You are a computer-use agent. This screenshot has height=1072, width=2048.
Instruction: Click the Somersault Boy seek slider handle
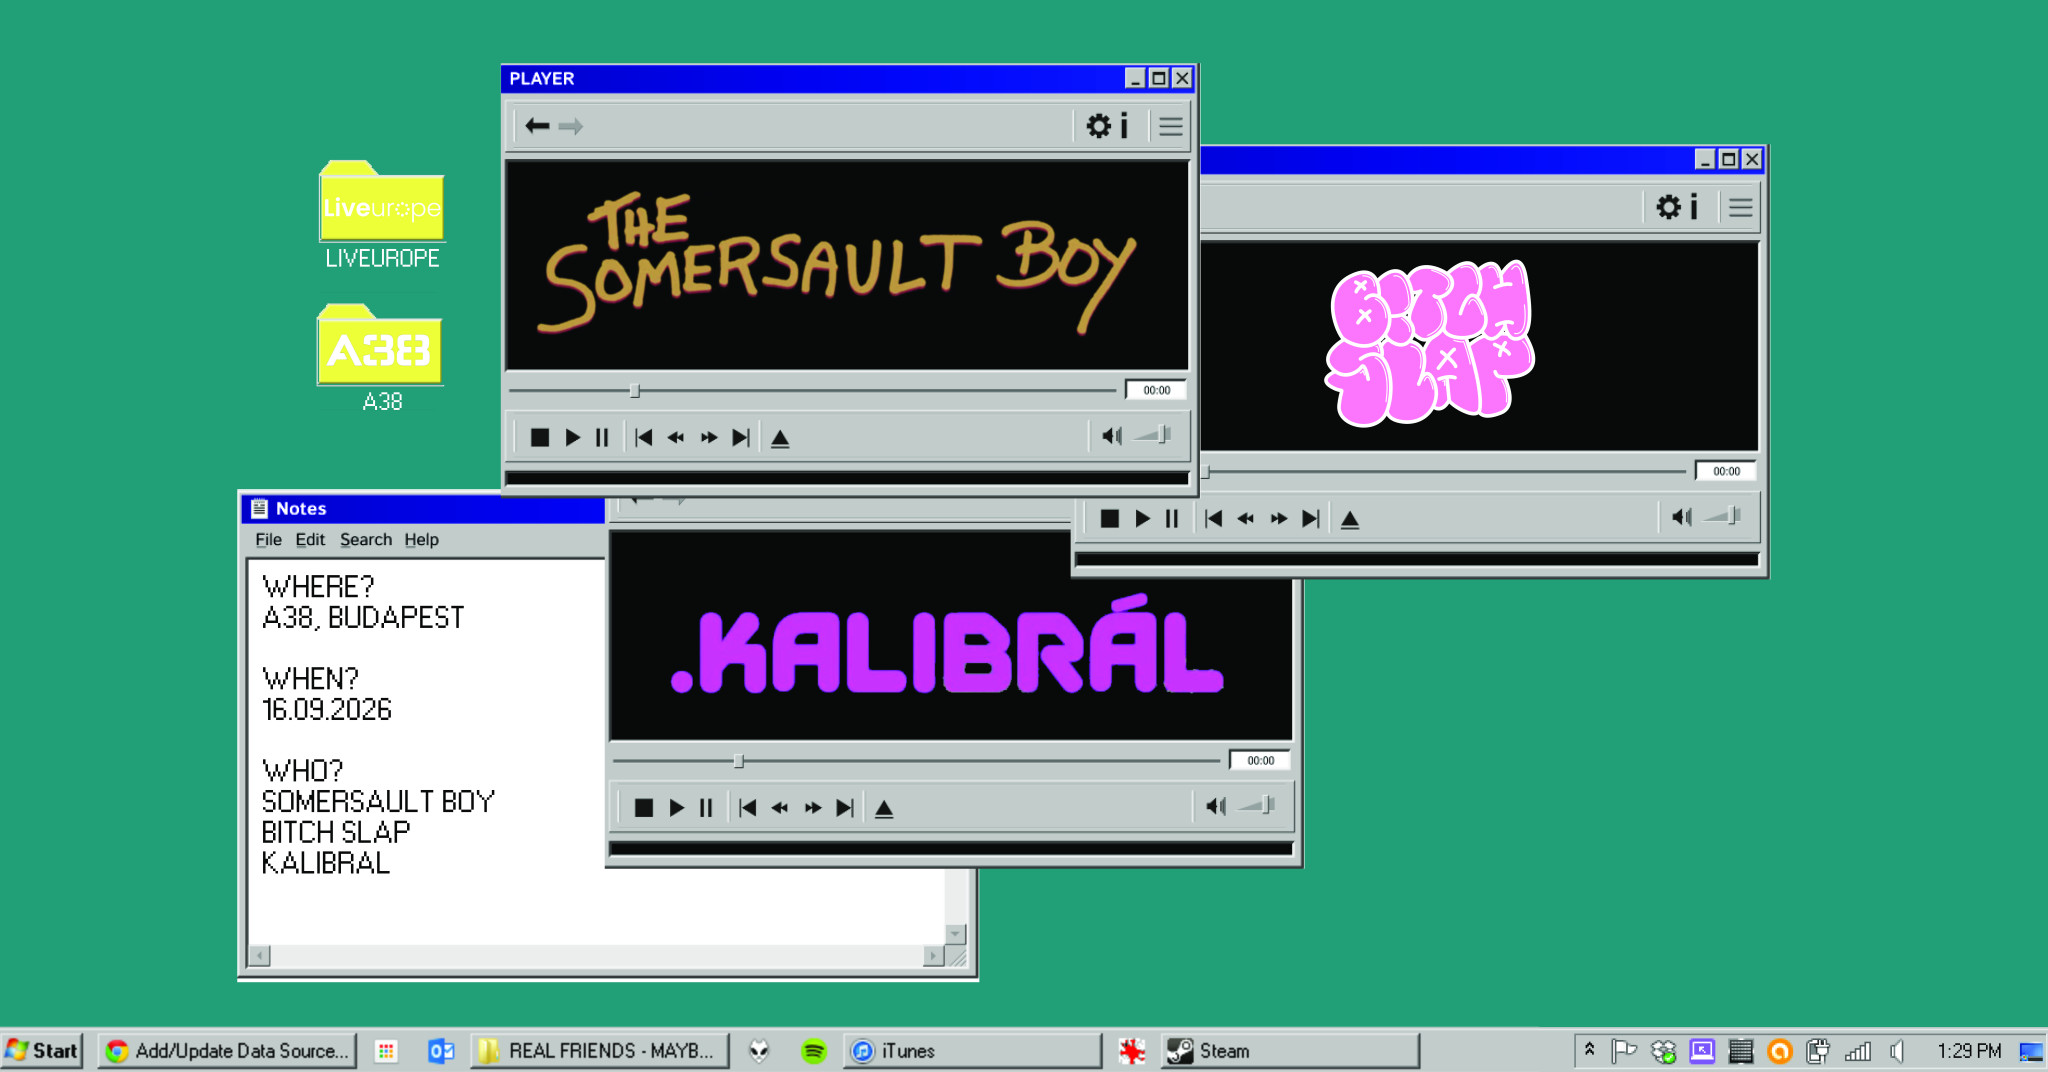click(635, 390)
